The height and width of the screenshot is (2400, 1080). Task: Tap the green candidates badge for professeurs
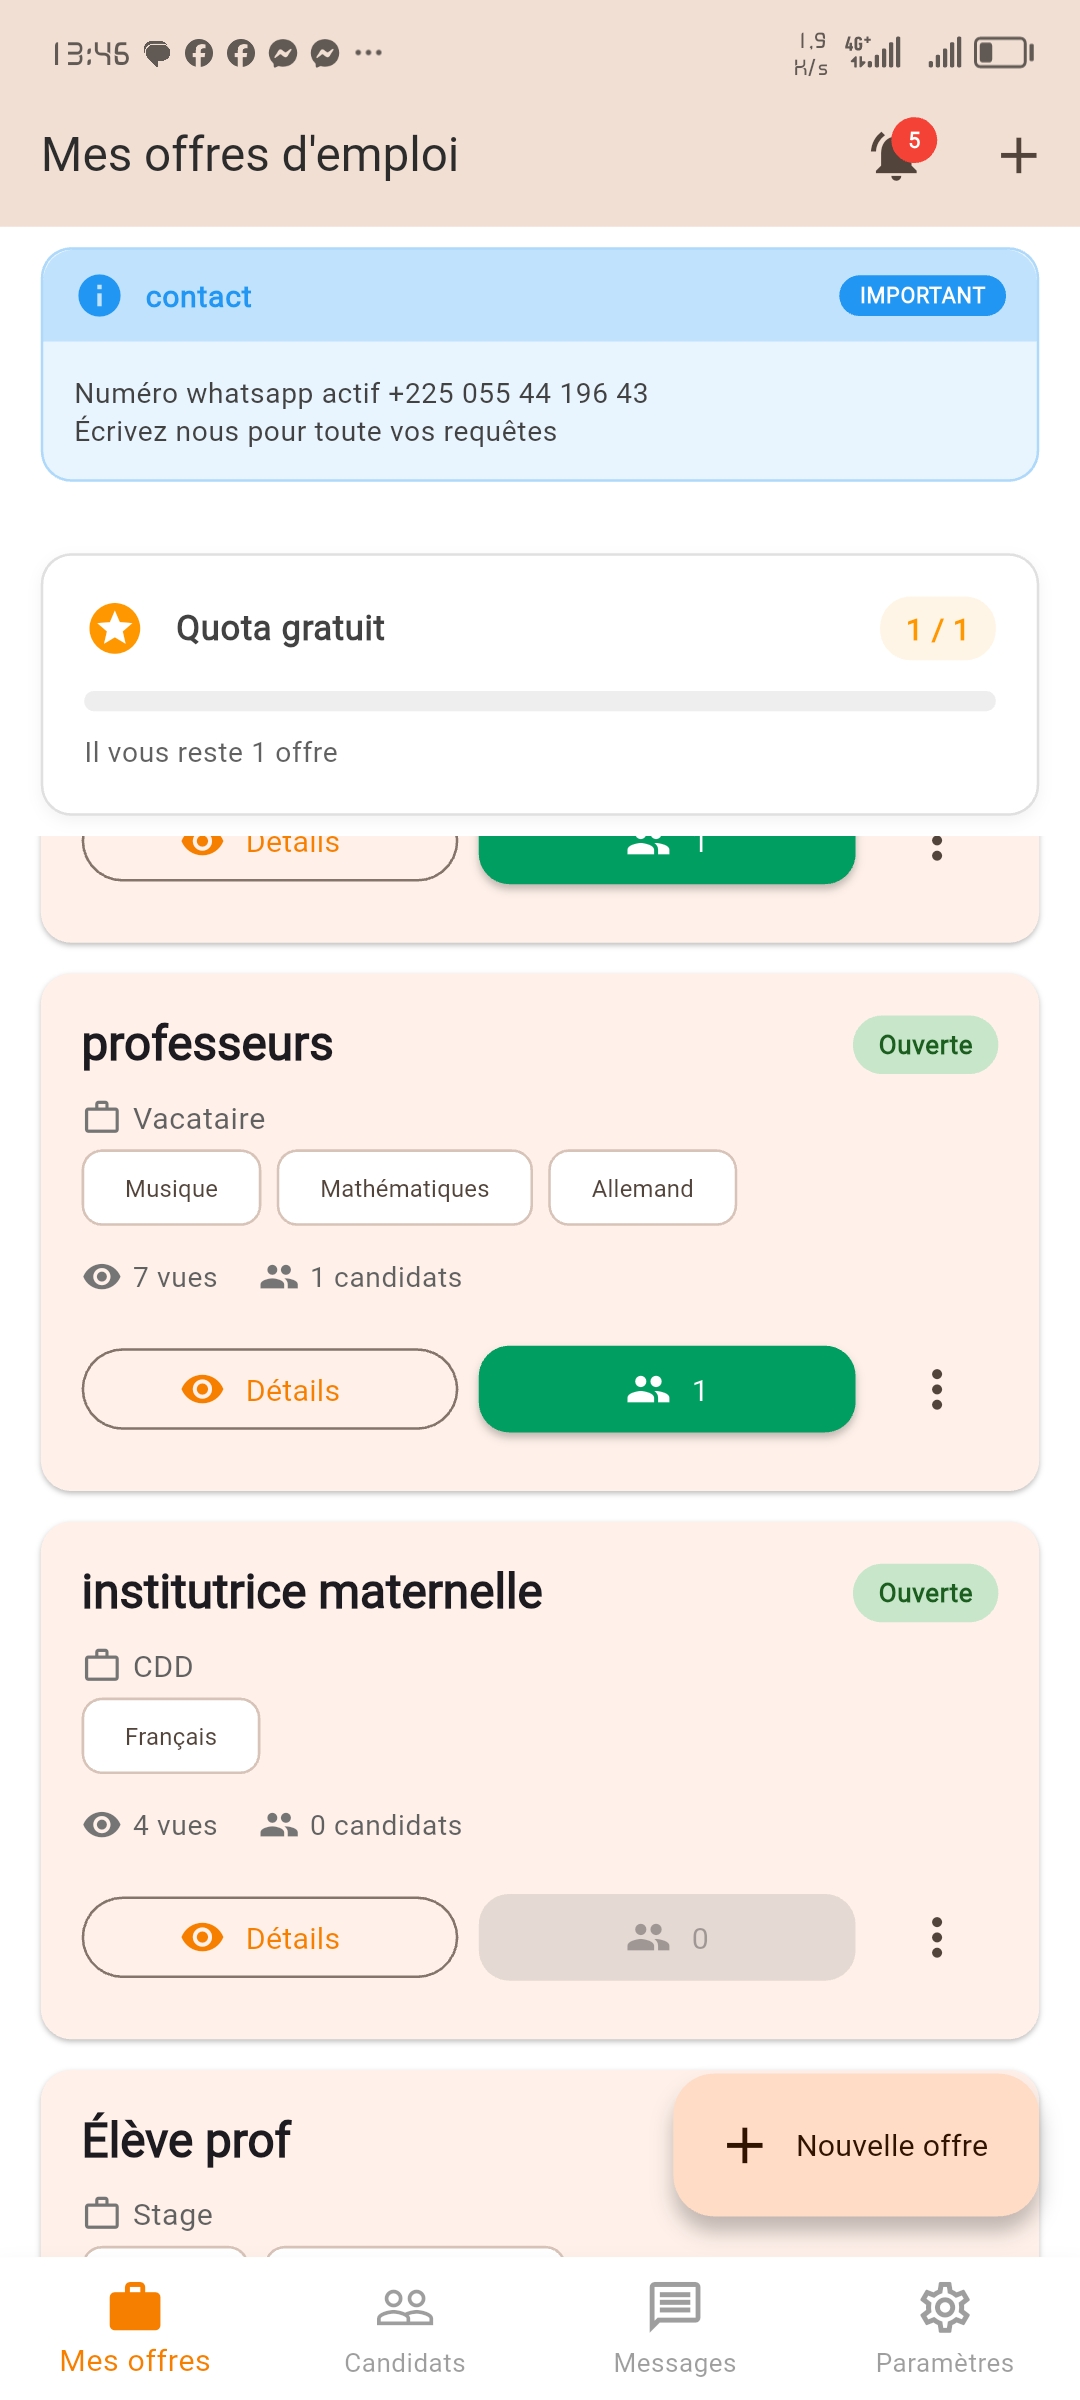[x=666, y=1389]
